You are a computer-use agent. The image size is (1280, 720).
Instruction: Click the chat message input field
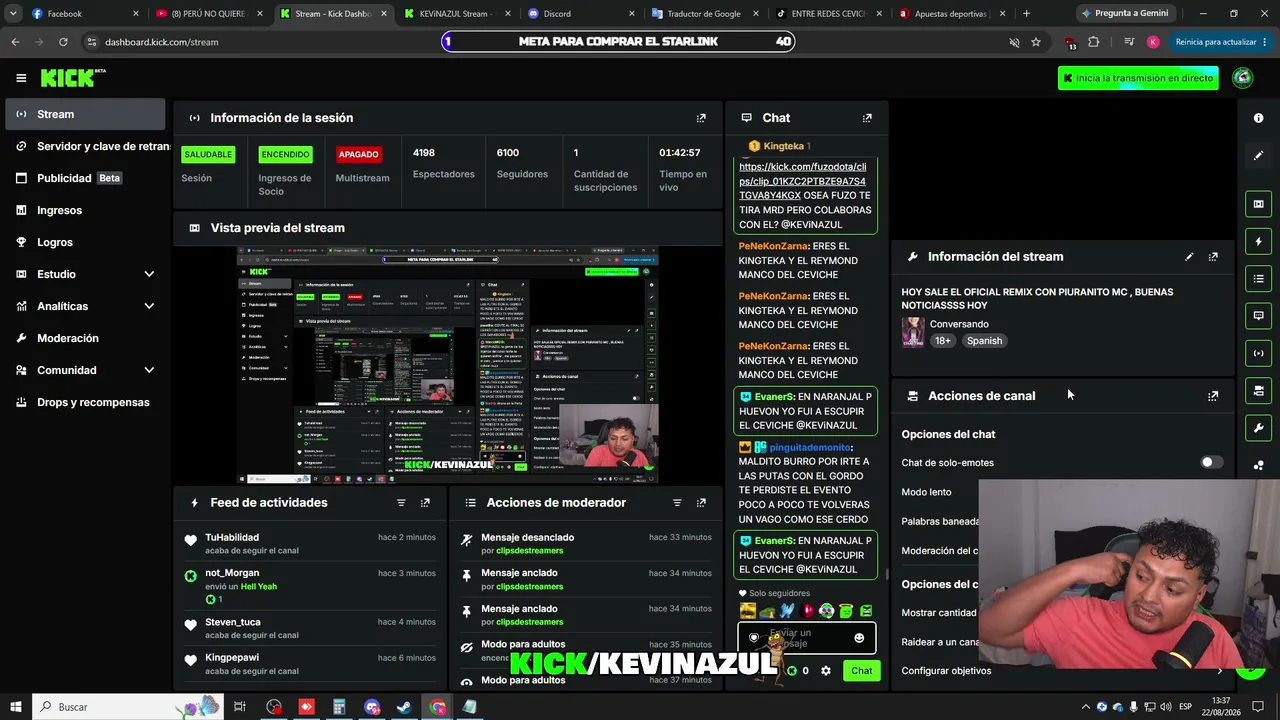806,638
